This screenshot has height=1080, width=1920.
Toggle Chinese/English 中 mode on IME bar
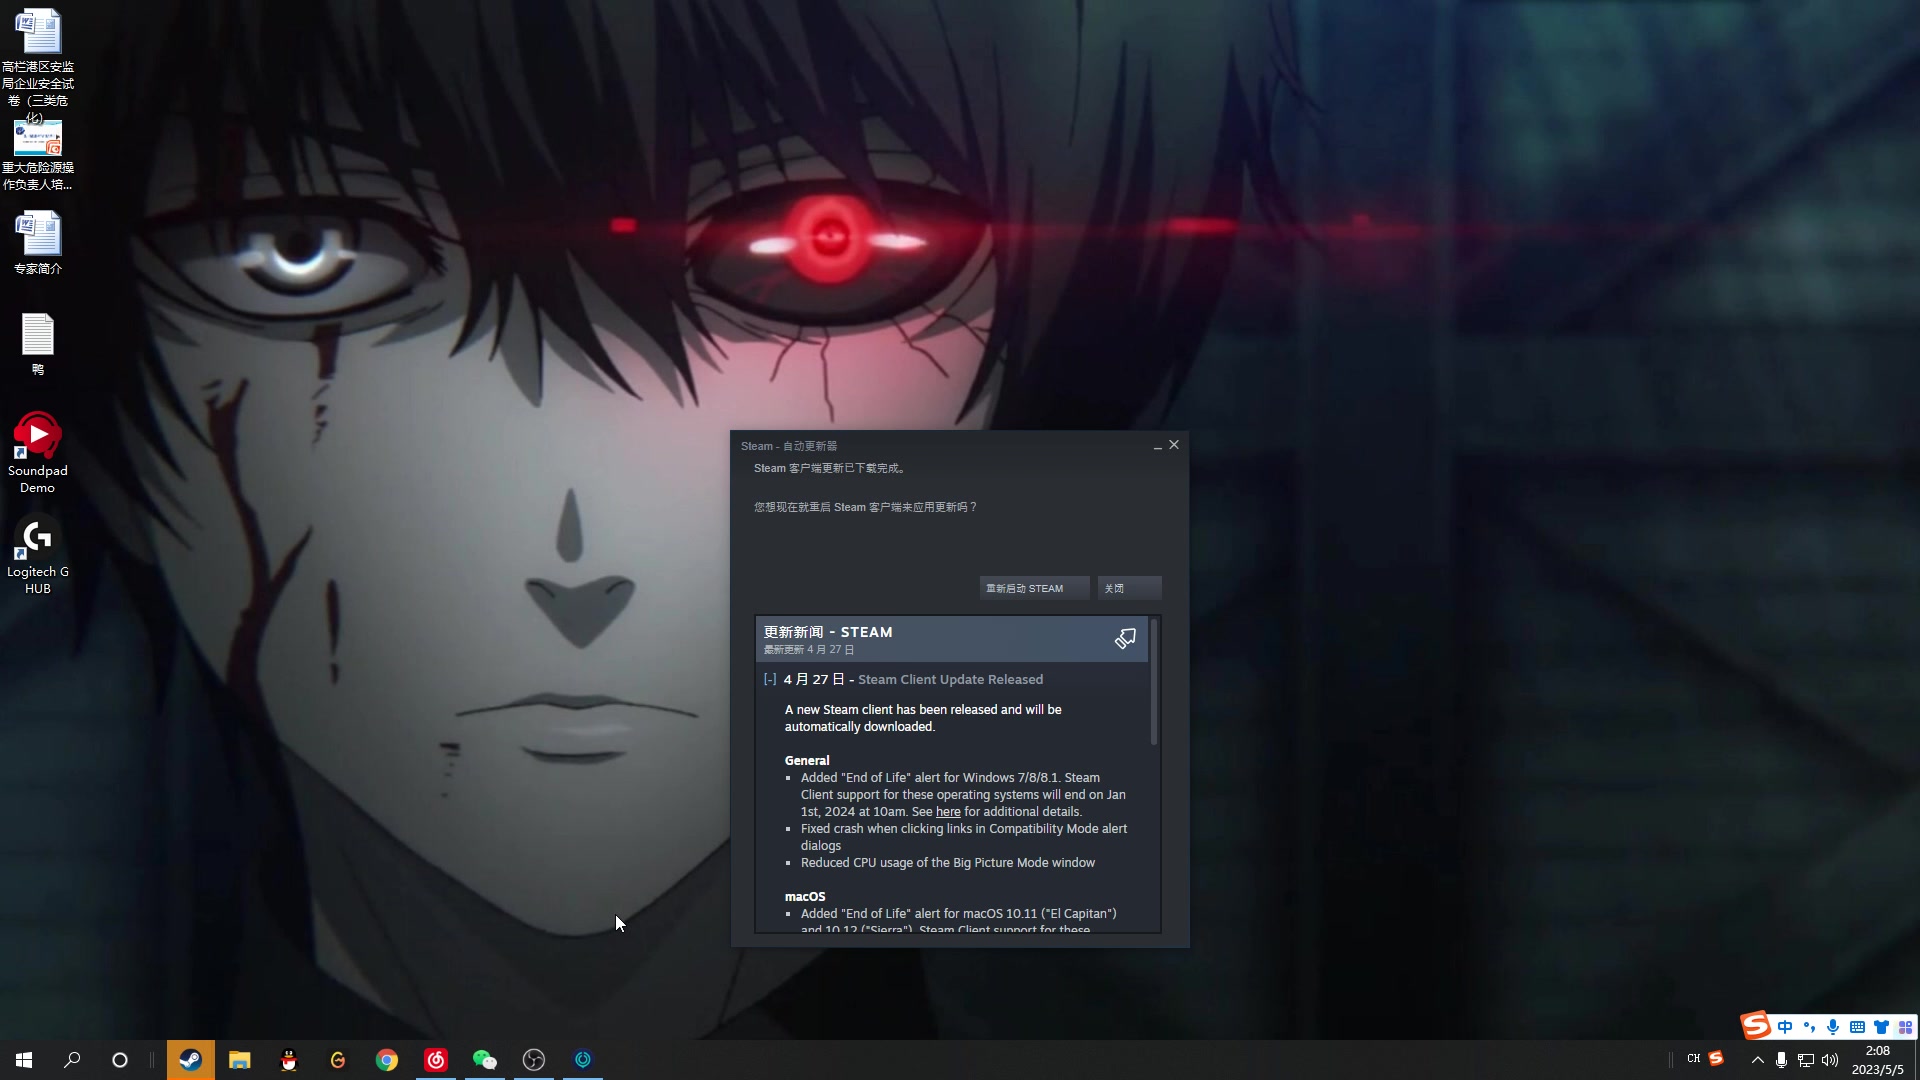pyautogui.click(x=1785, y=1027)
